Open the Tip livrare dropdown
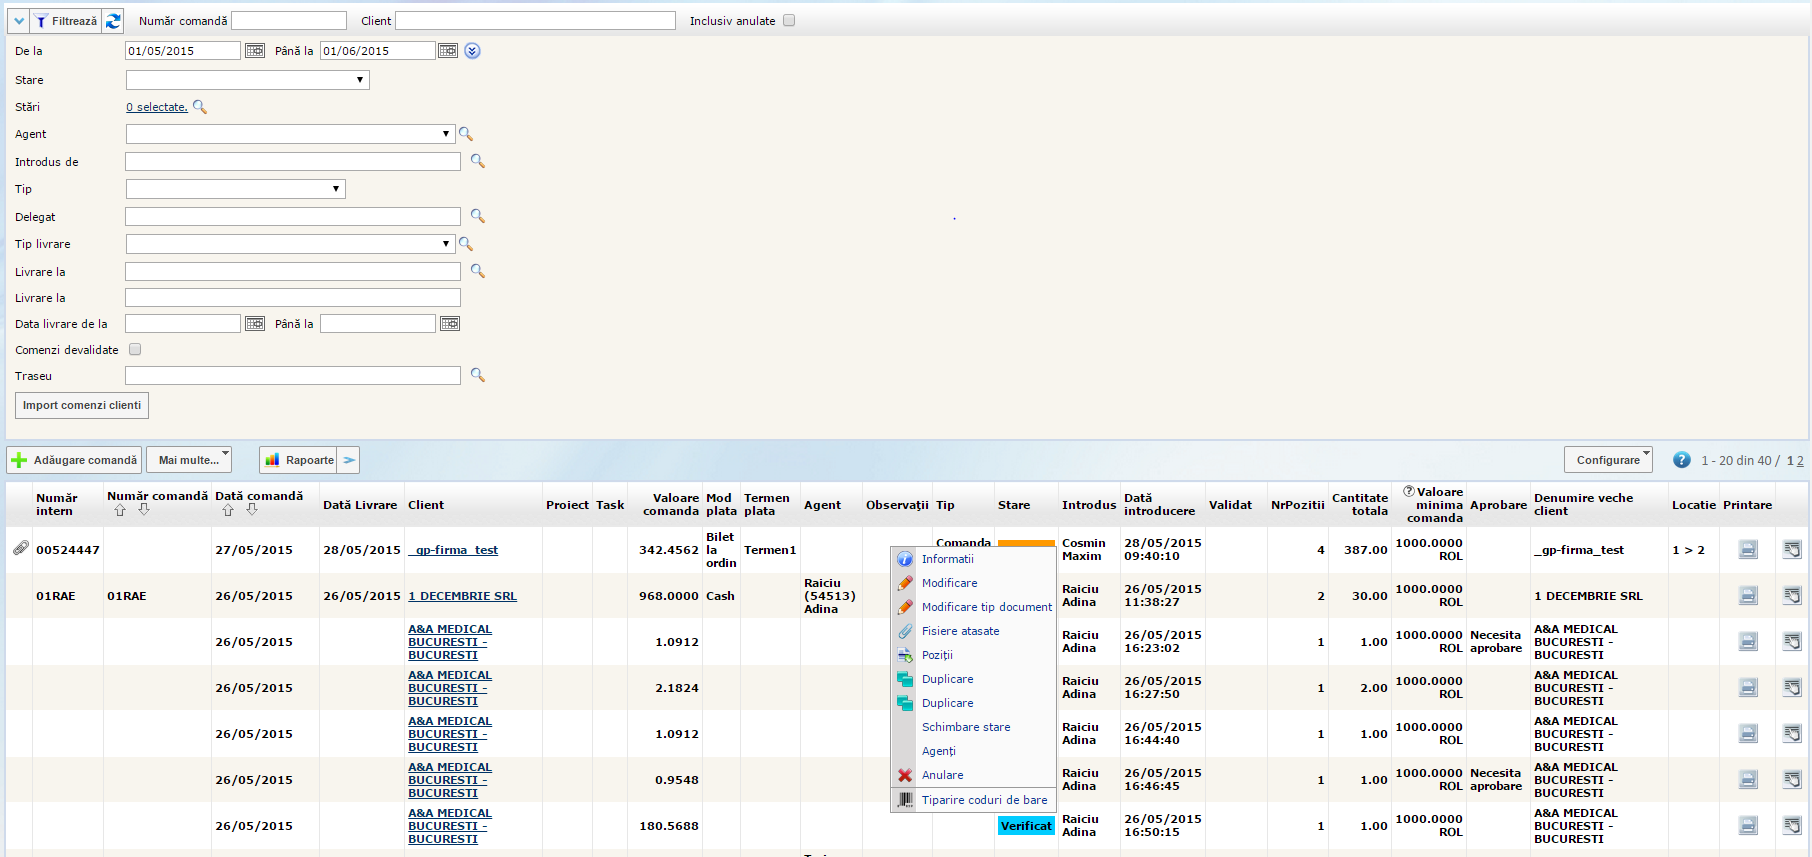This screenshot has height=857, width=1812. point(290,244)
